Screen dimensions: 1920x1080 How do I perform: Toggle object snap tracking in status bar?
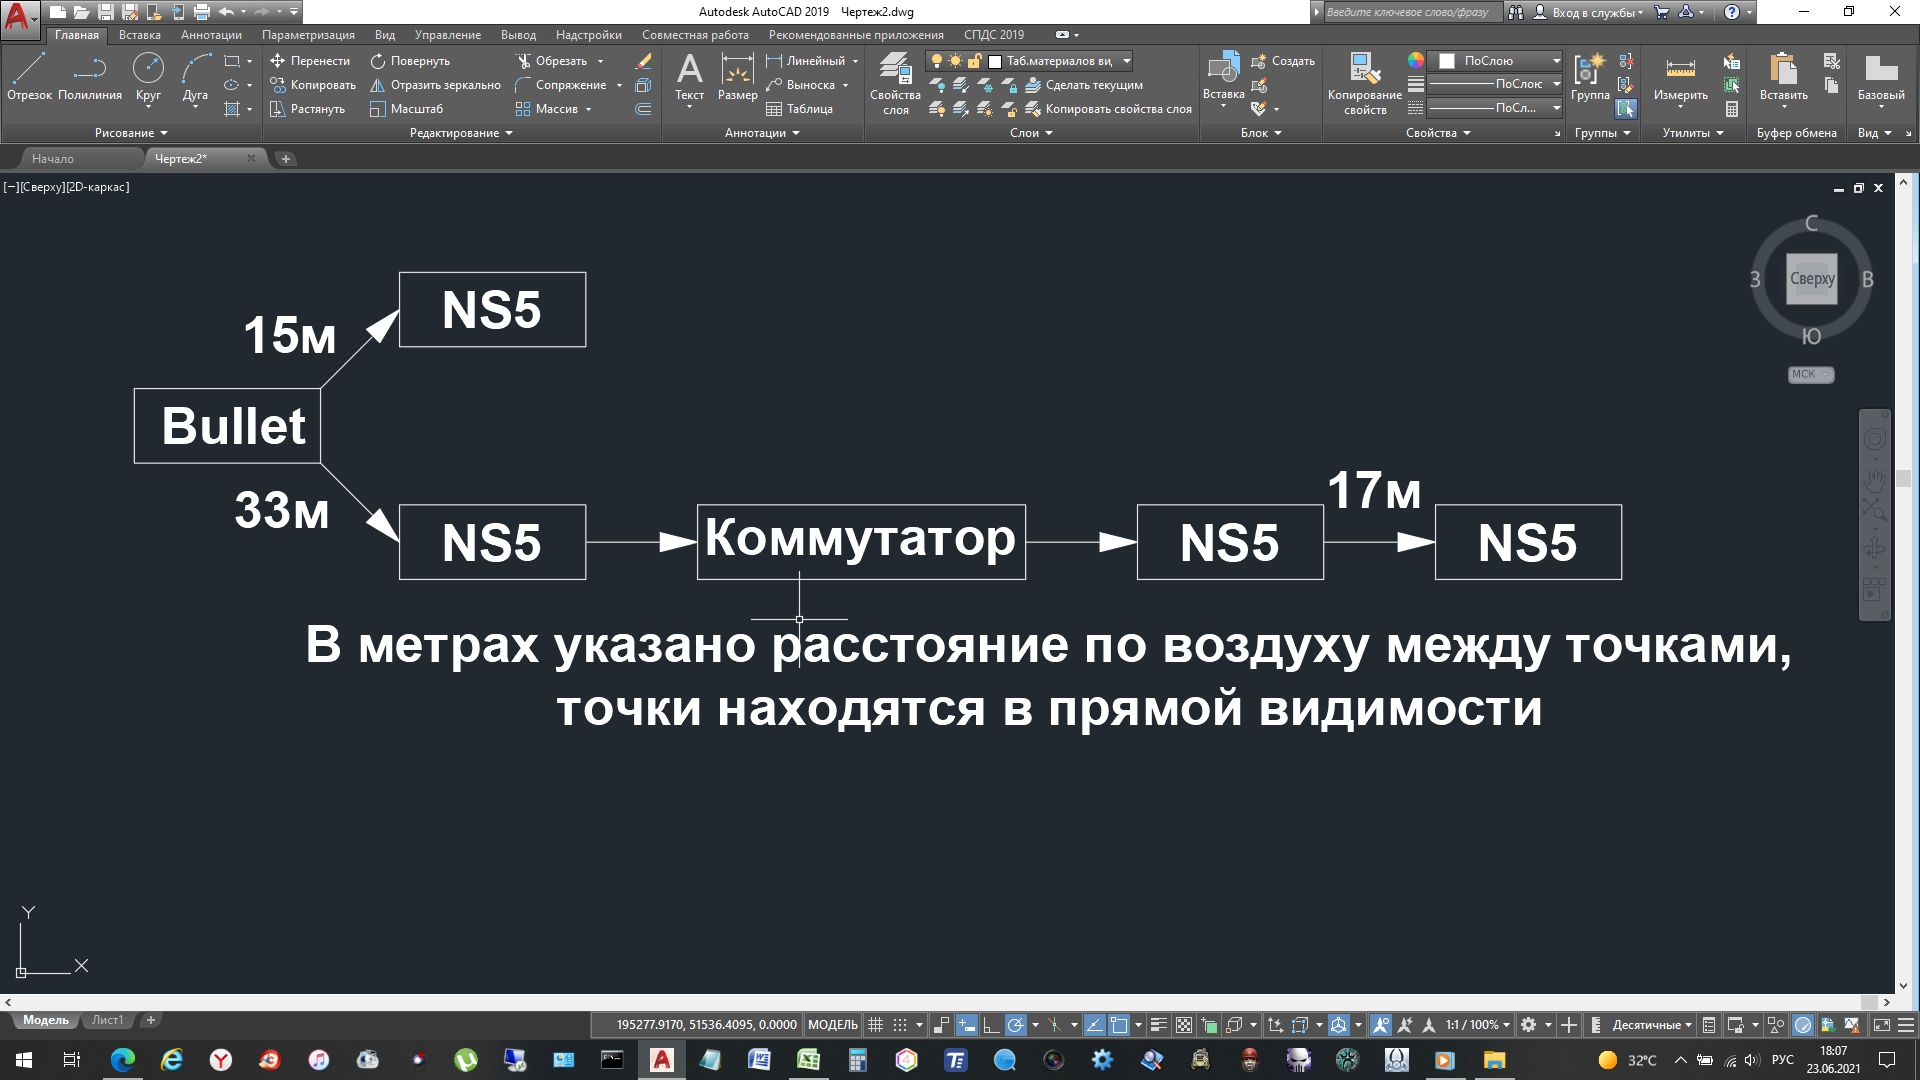coord(1094,1025)
